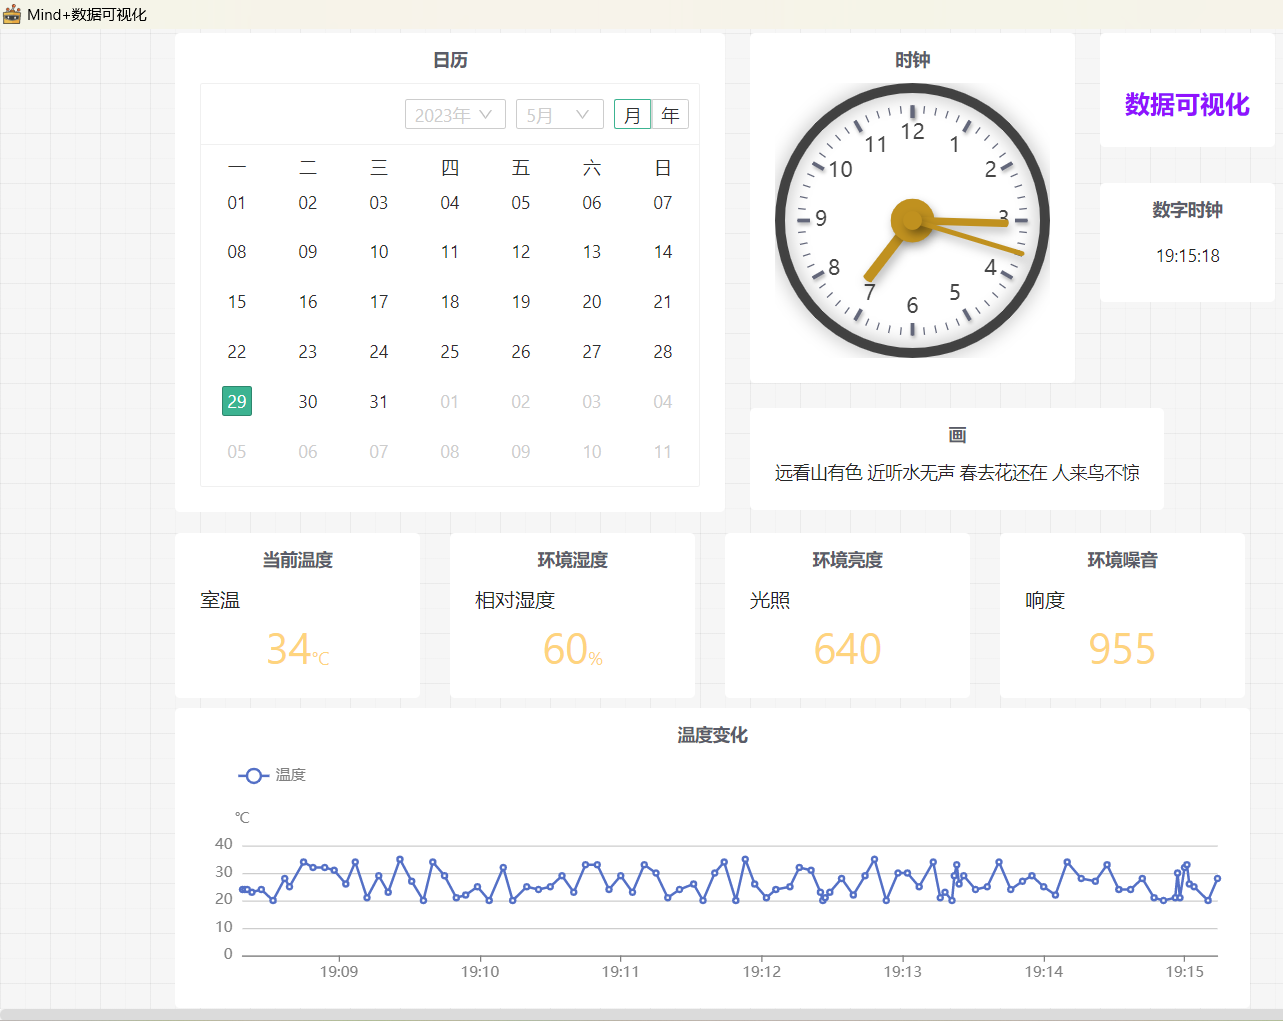Click weekday header 四
The image size is (1283, 1021).
pyautogui.click(x=450, y=168)
